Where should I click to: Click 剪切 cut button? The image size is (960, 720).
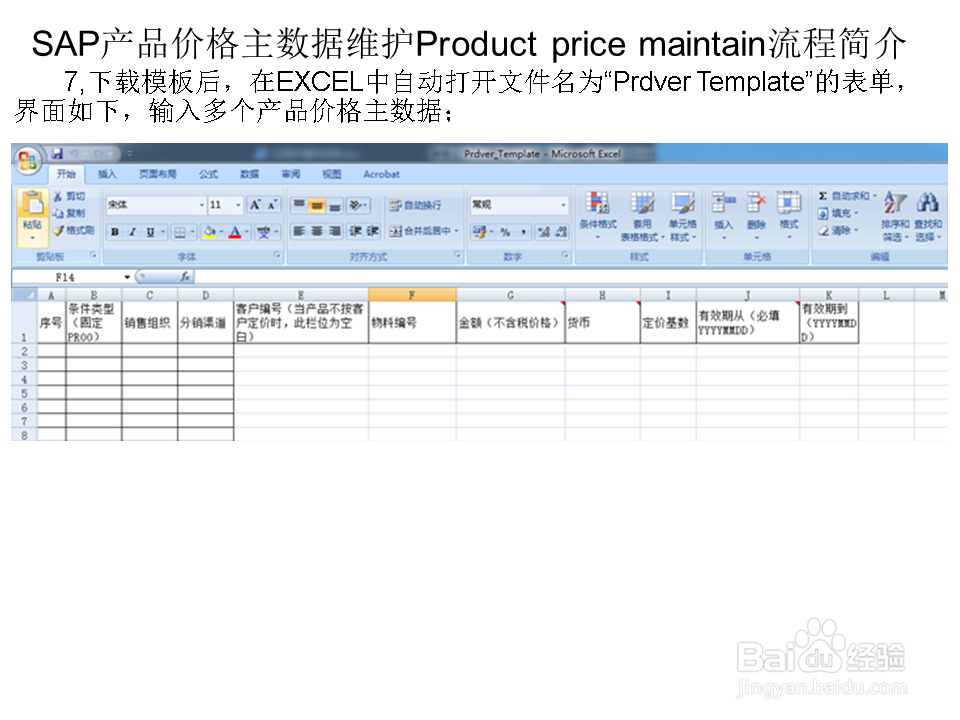click(69, 197)
